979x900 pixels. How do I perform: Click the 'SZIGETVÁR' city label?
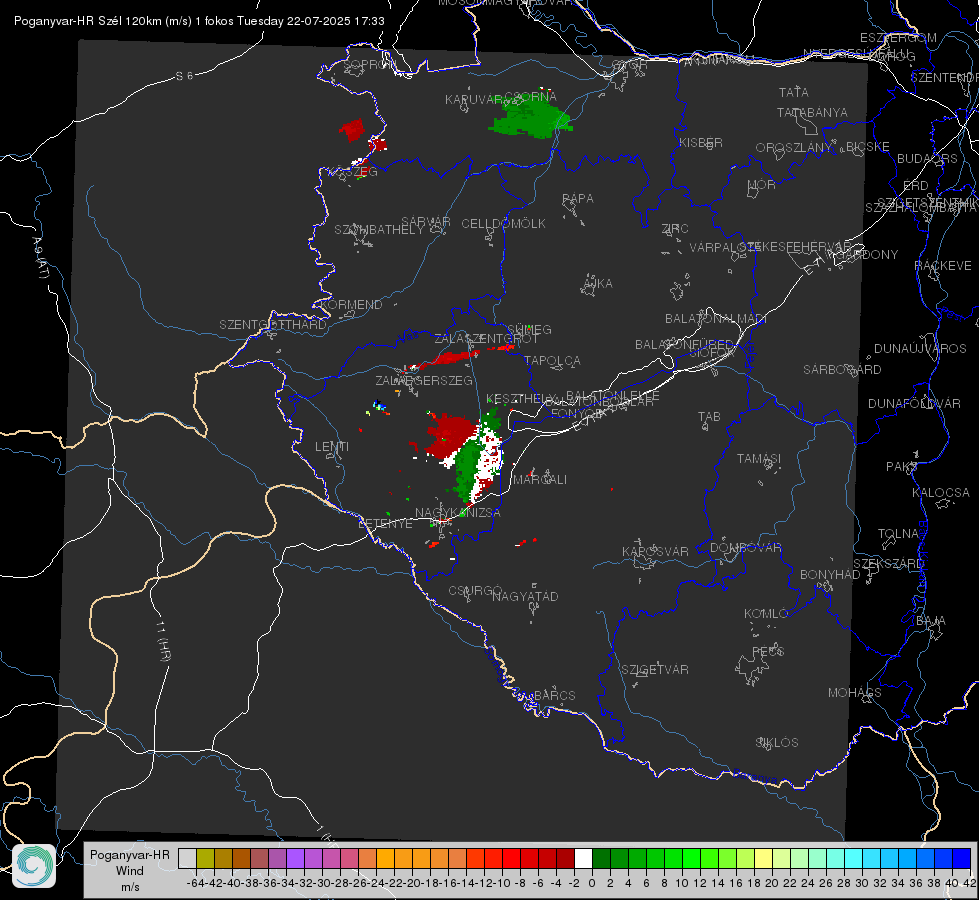point(655,670)
